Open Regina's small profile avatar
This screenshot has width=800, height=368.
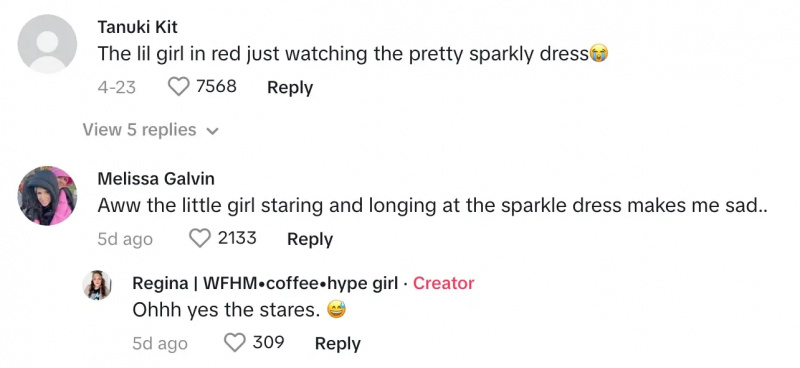(x=97, y=285)
